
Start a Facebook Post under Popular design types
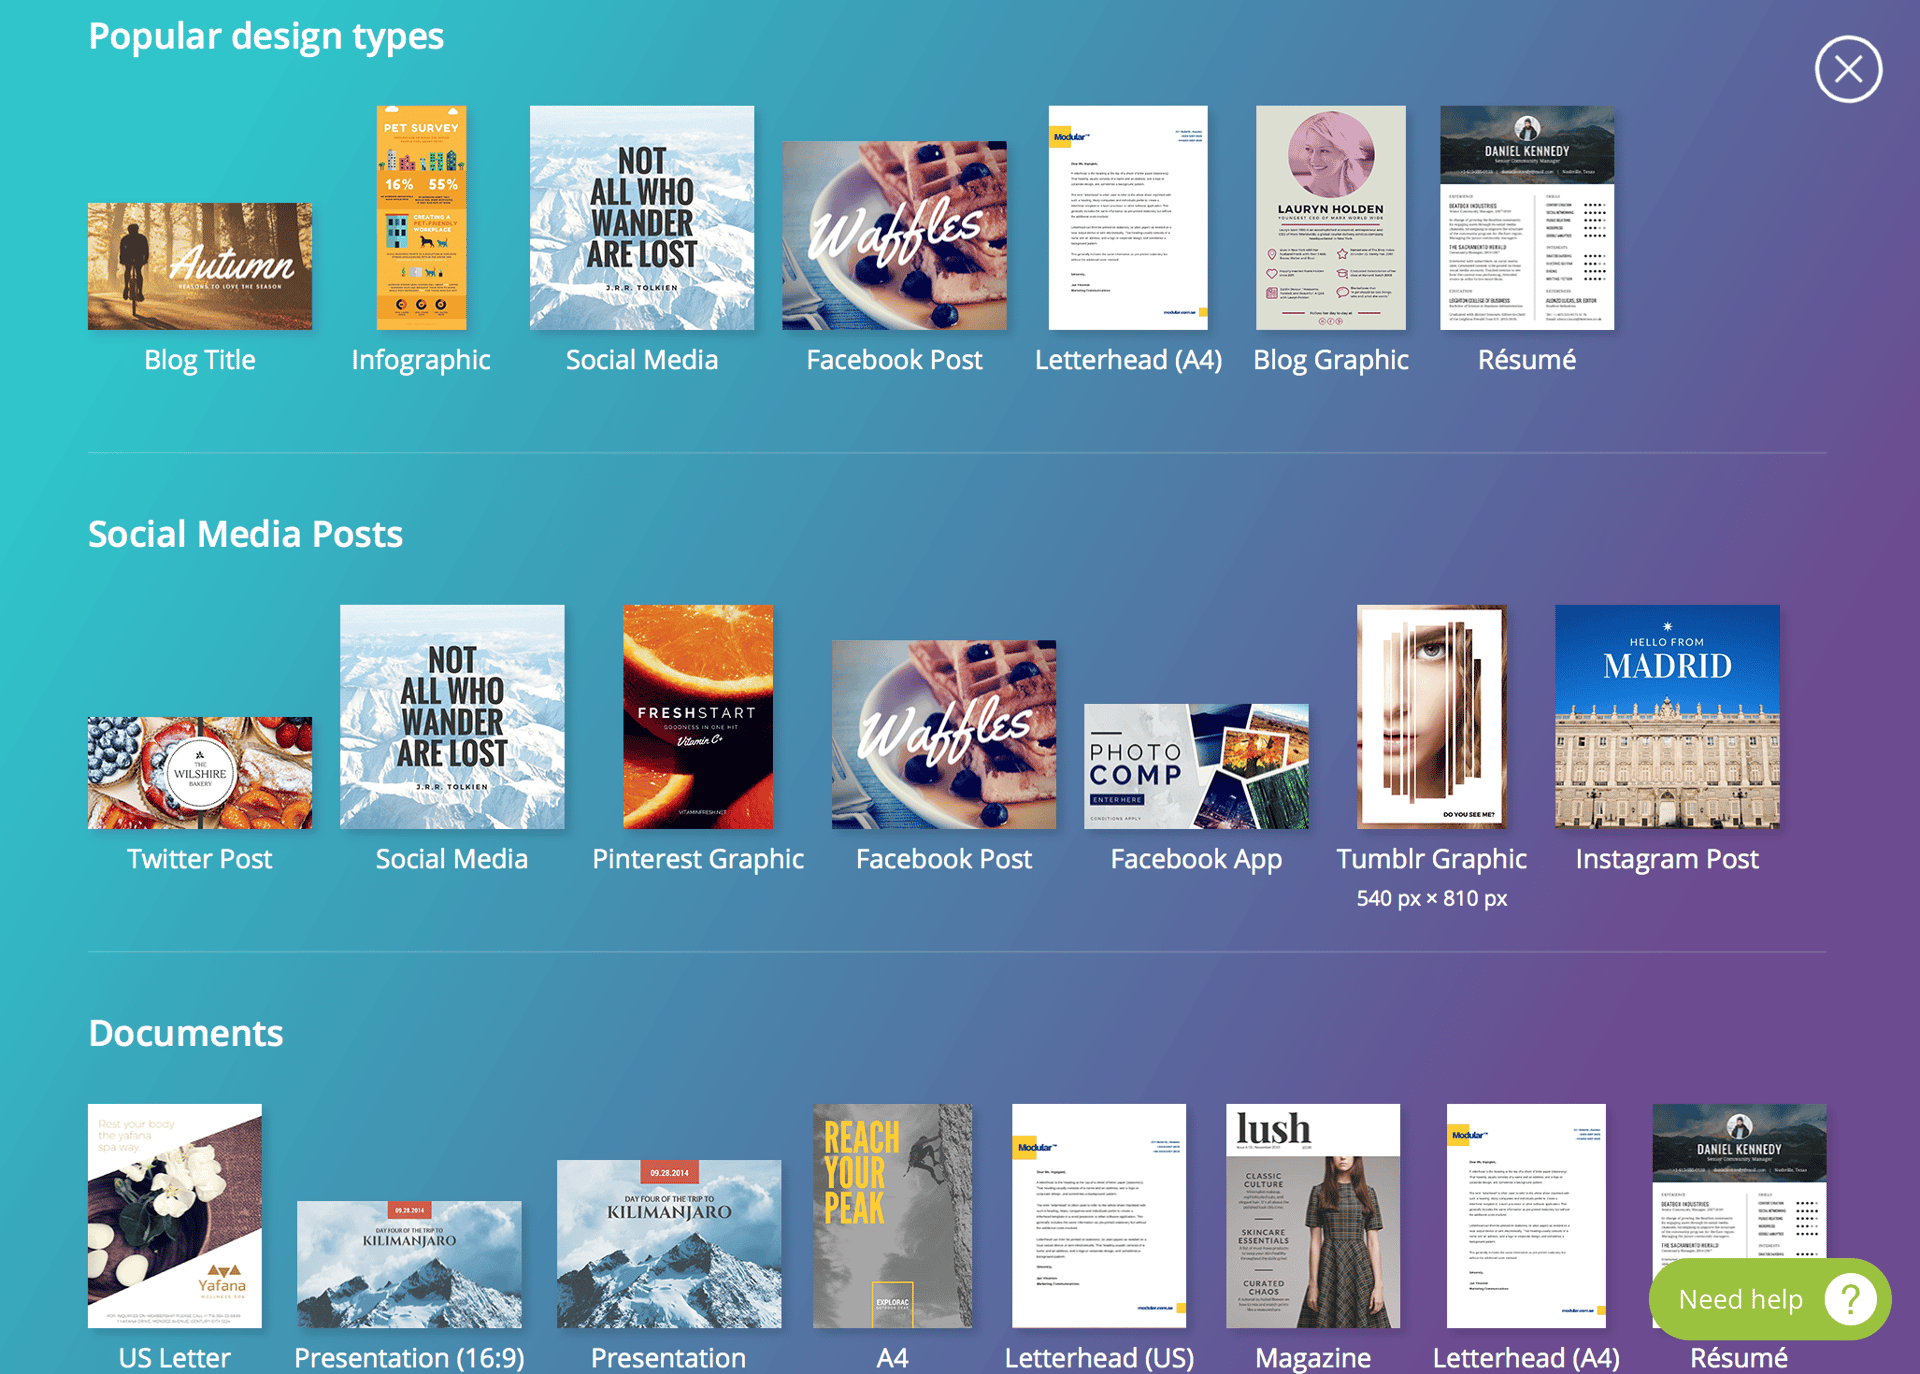coord(895,236)
